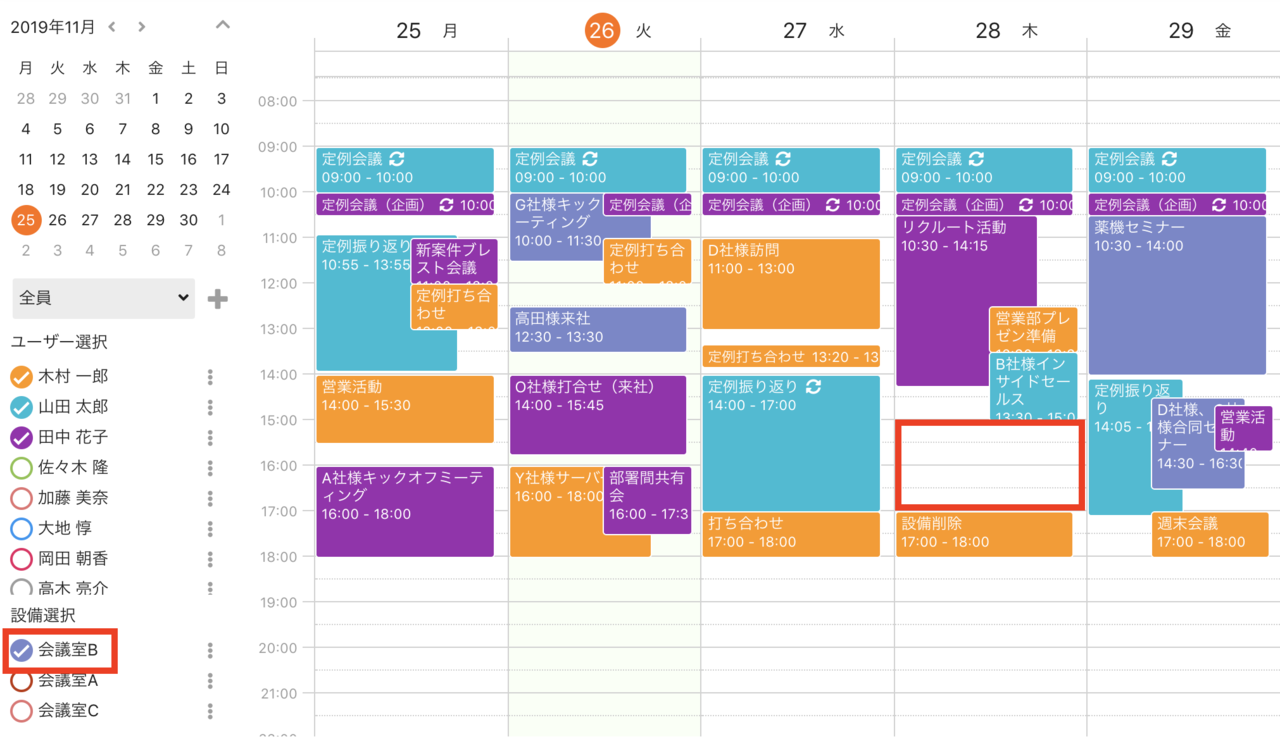Select date 15 in the mini calendar
1280x739 pixels.
pos(155,159)
